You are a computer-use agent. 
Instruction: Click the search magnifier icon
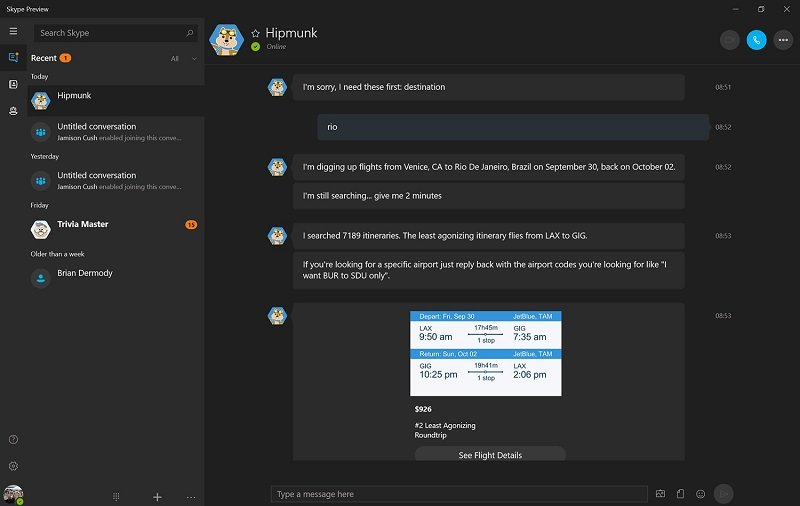click(190, 33)
